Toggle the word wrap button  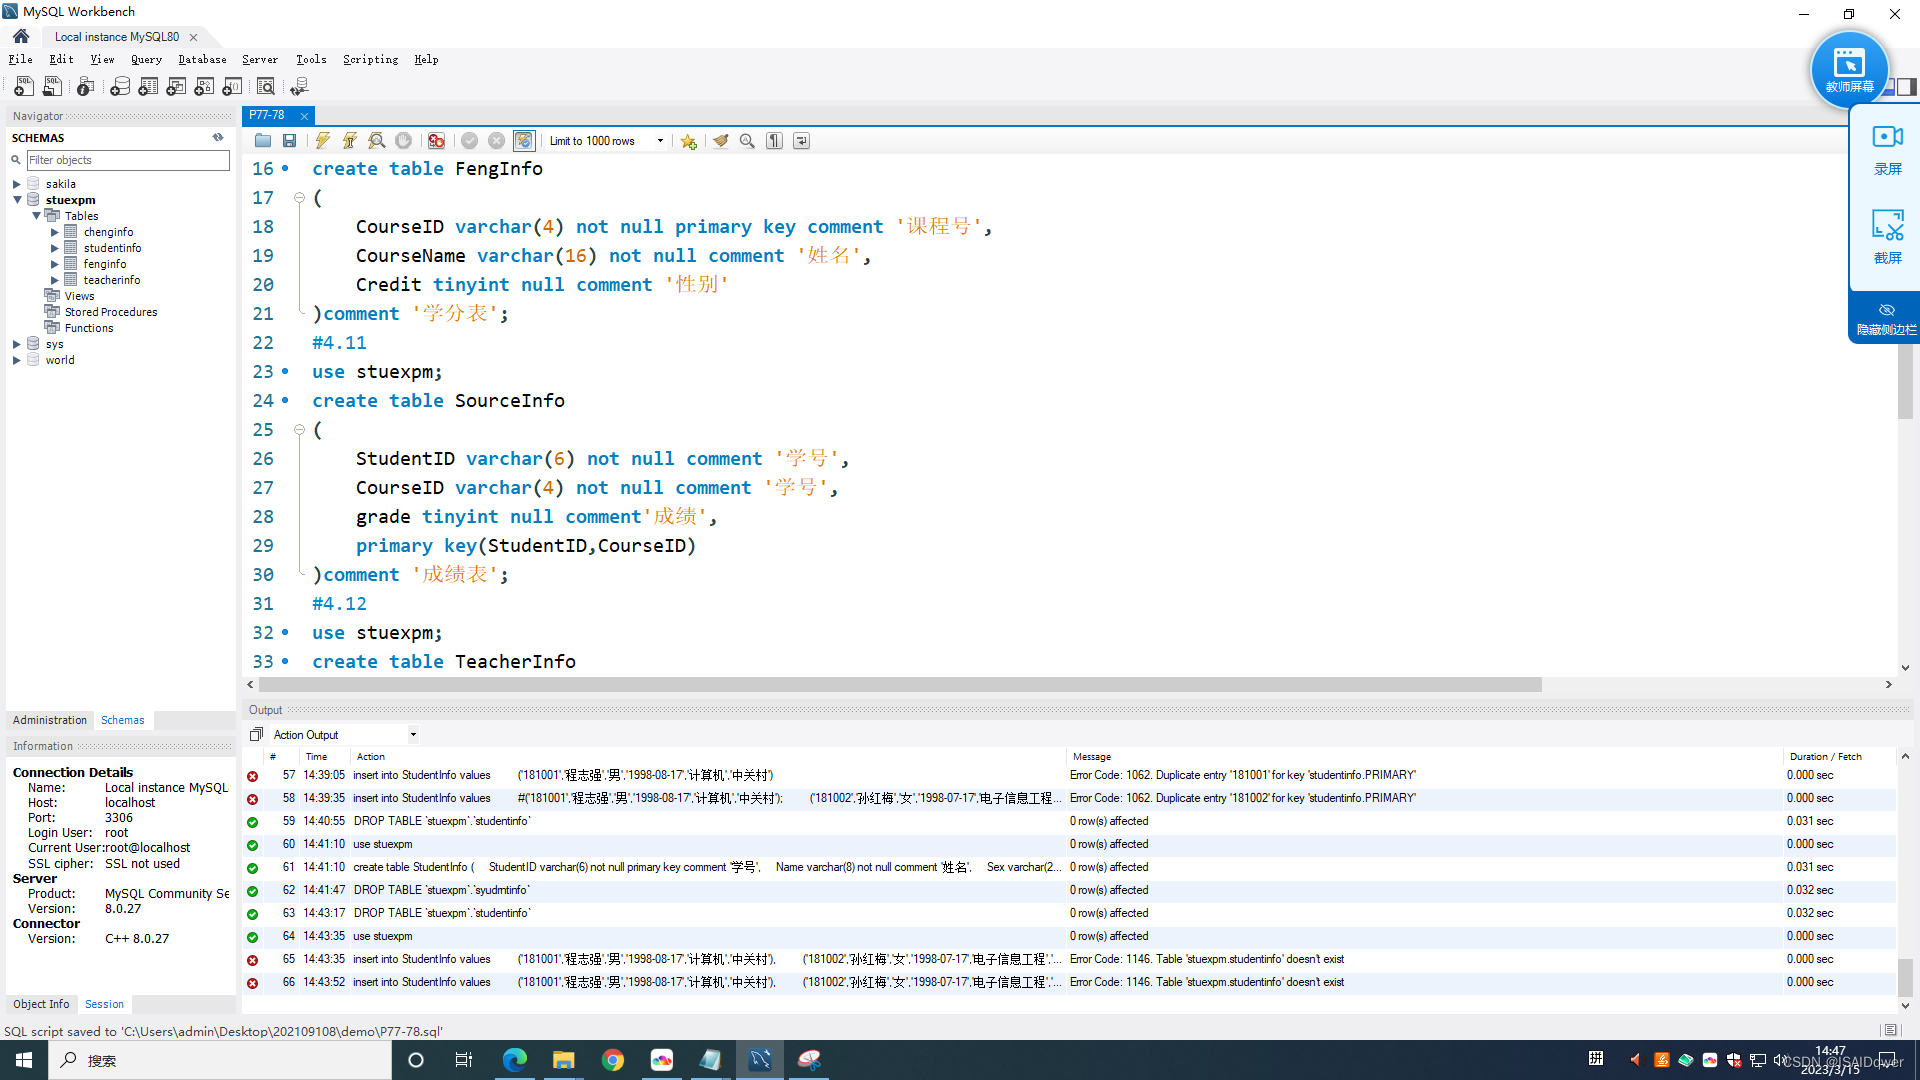801,141
